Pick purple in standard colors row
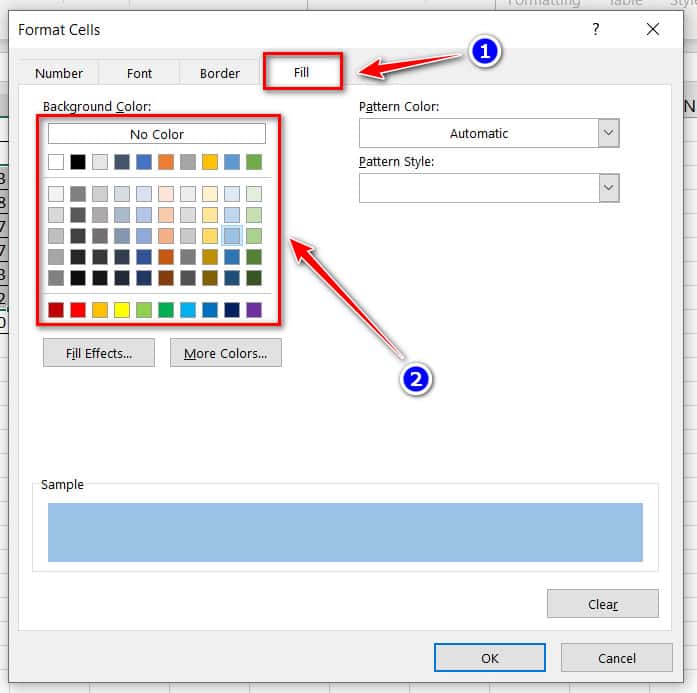697x693 pixels. 254,310
